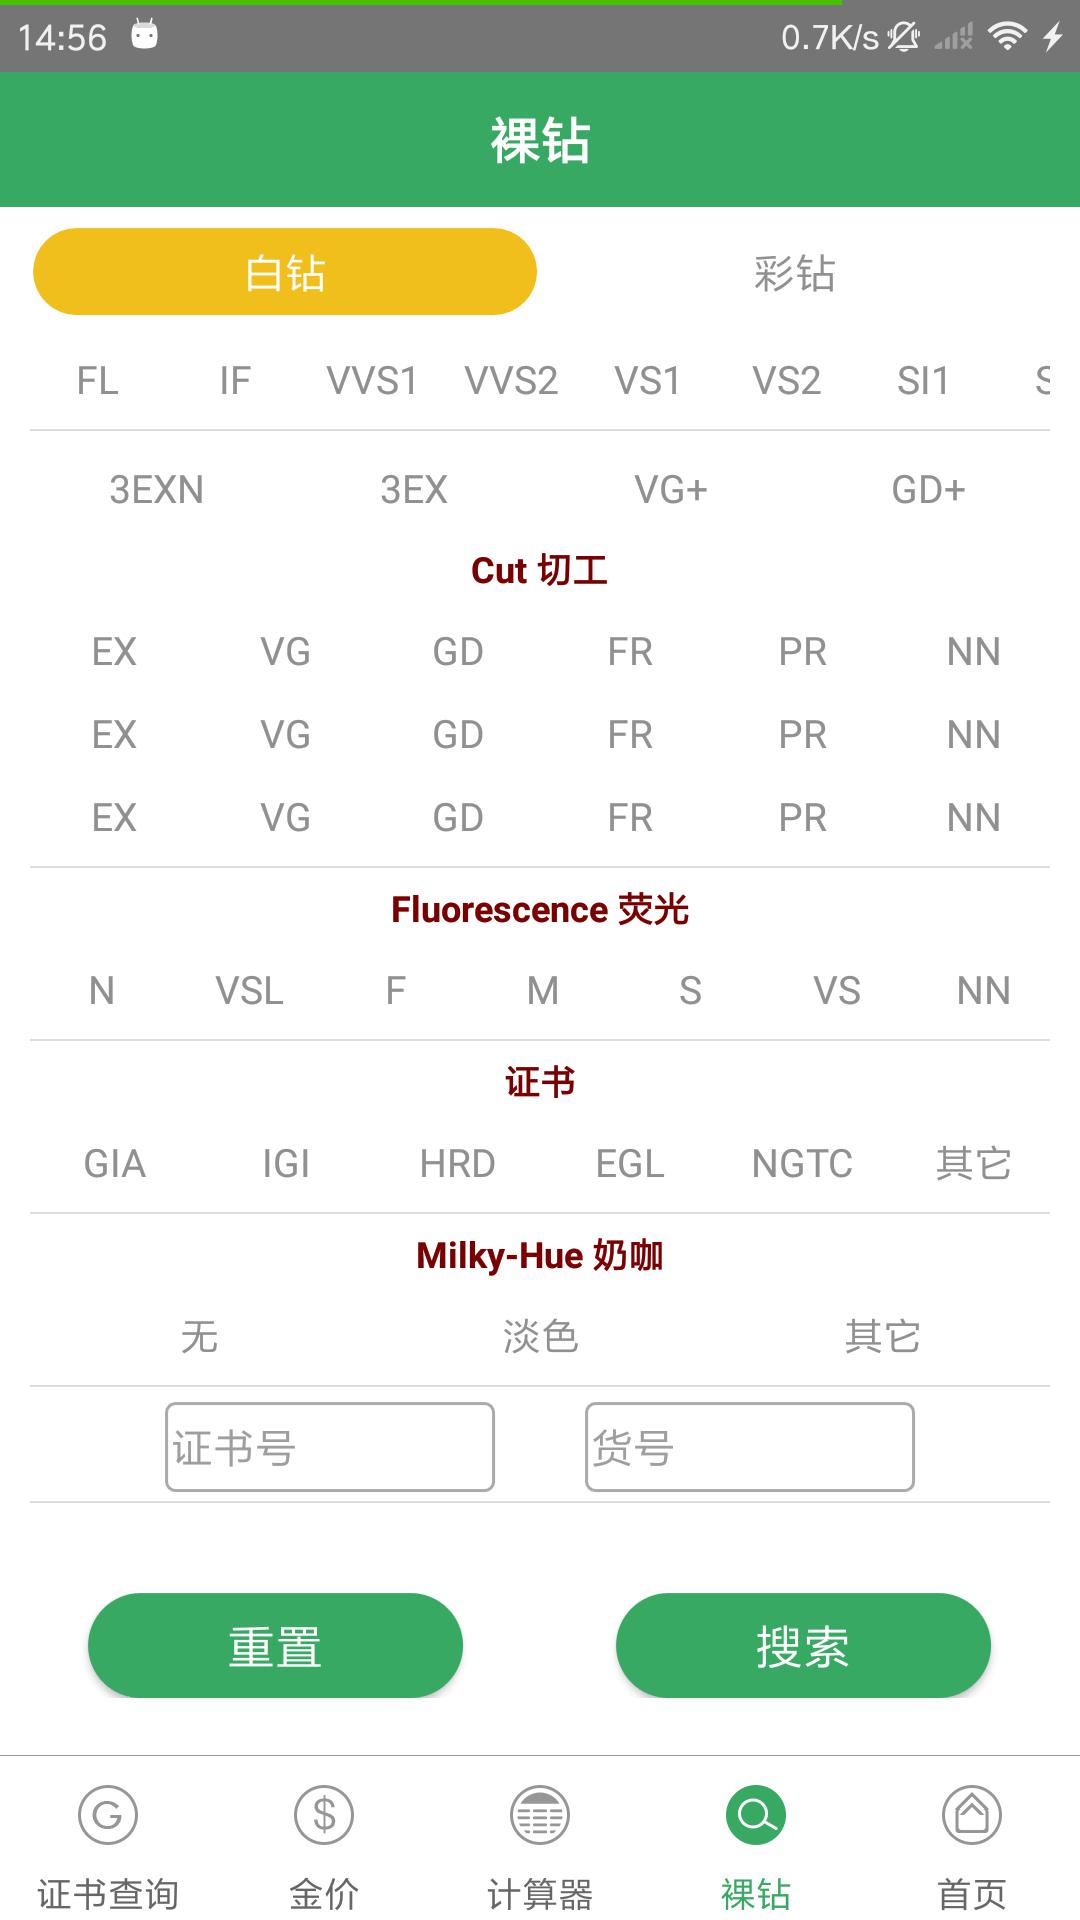
Task: Select the M fluorescence filter
Action: 541,990
